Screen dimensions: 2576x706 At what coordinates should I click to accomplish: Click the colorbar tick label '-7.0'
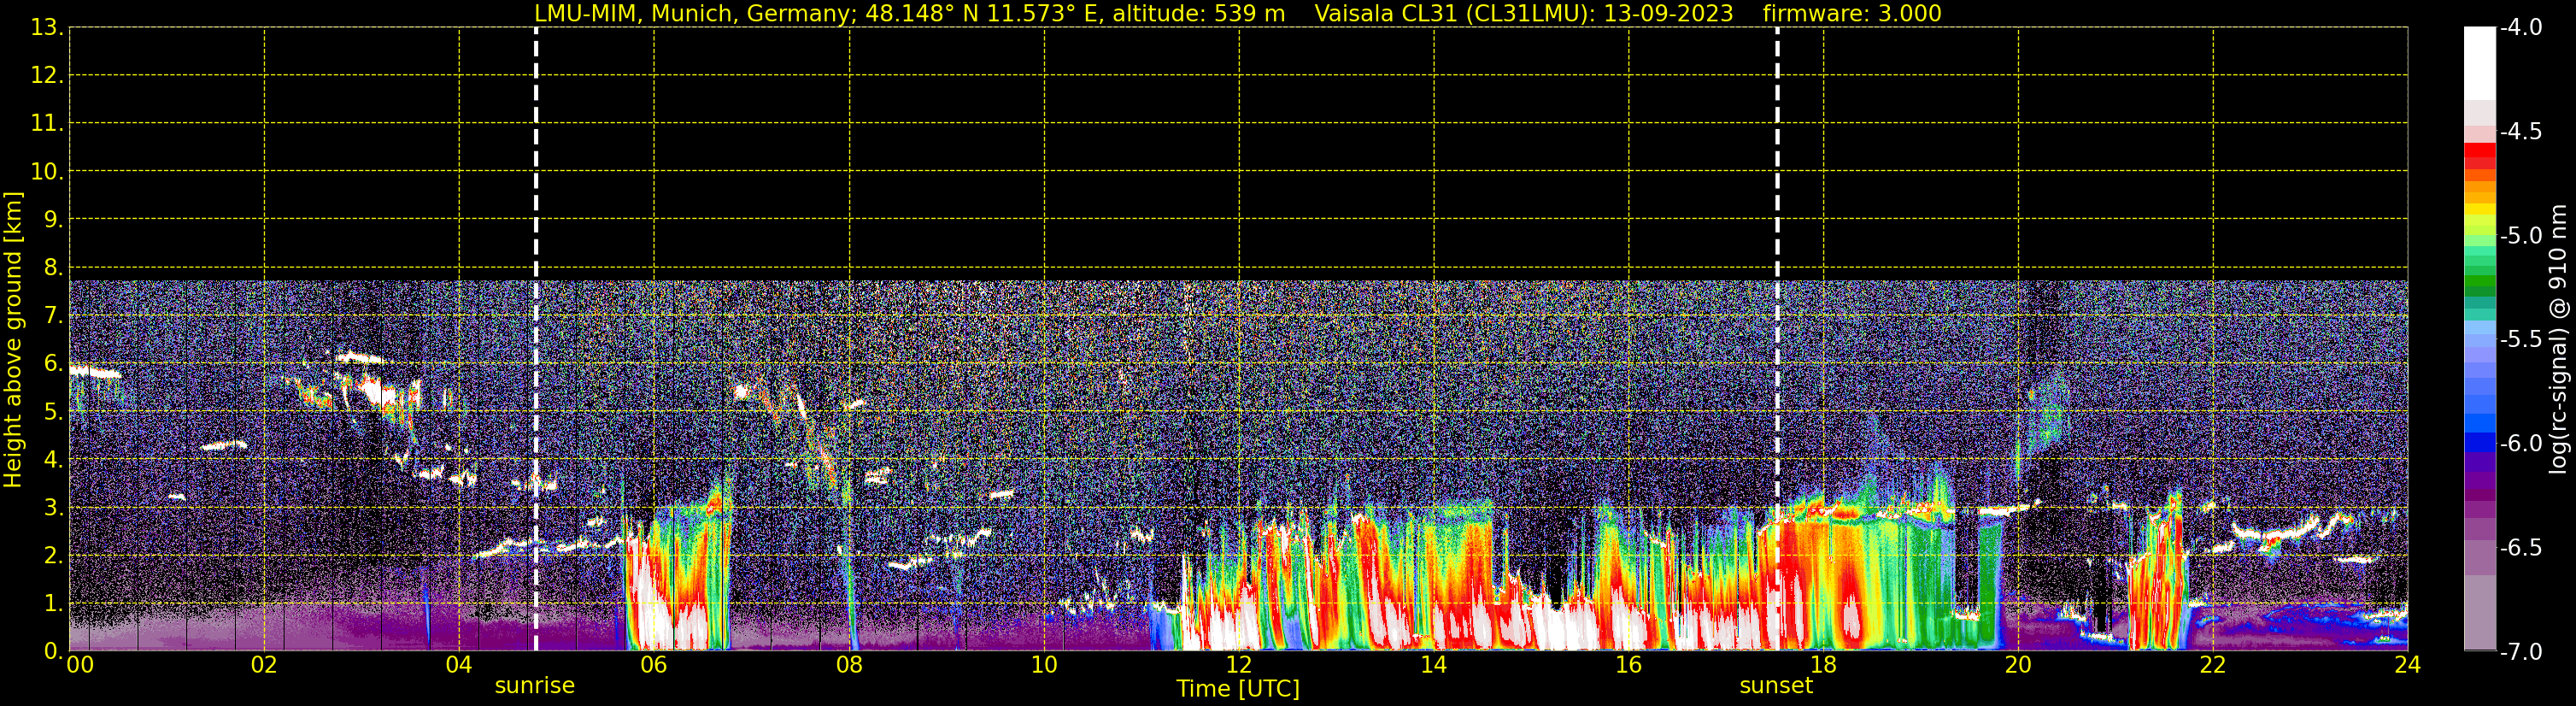click(x=2520, y=652)
